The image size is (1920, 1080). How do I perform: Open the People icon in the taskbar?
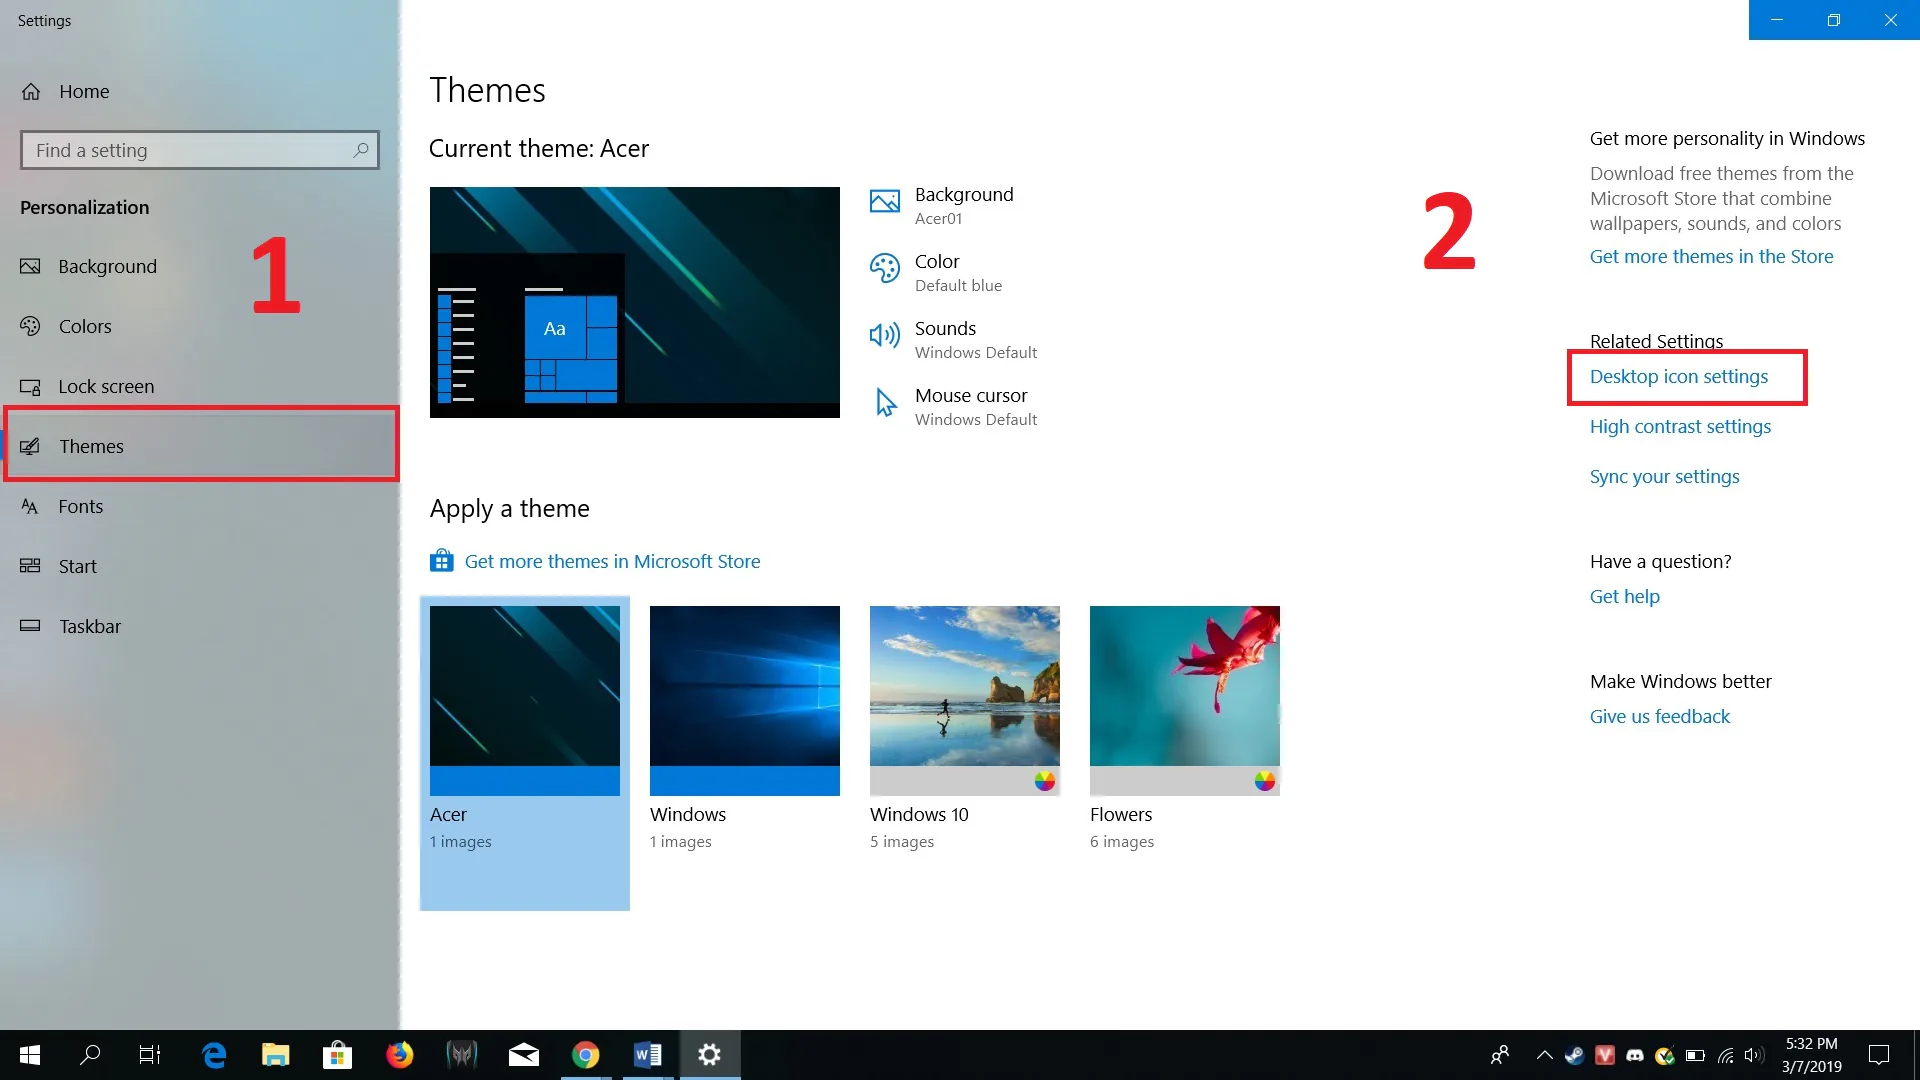pos(1499,1055)
